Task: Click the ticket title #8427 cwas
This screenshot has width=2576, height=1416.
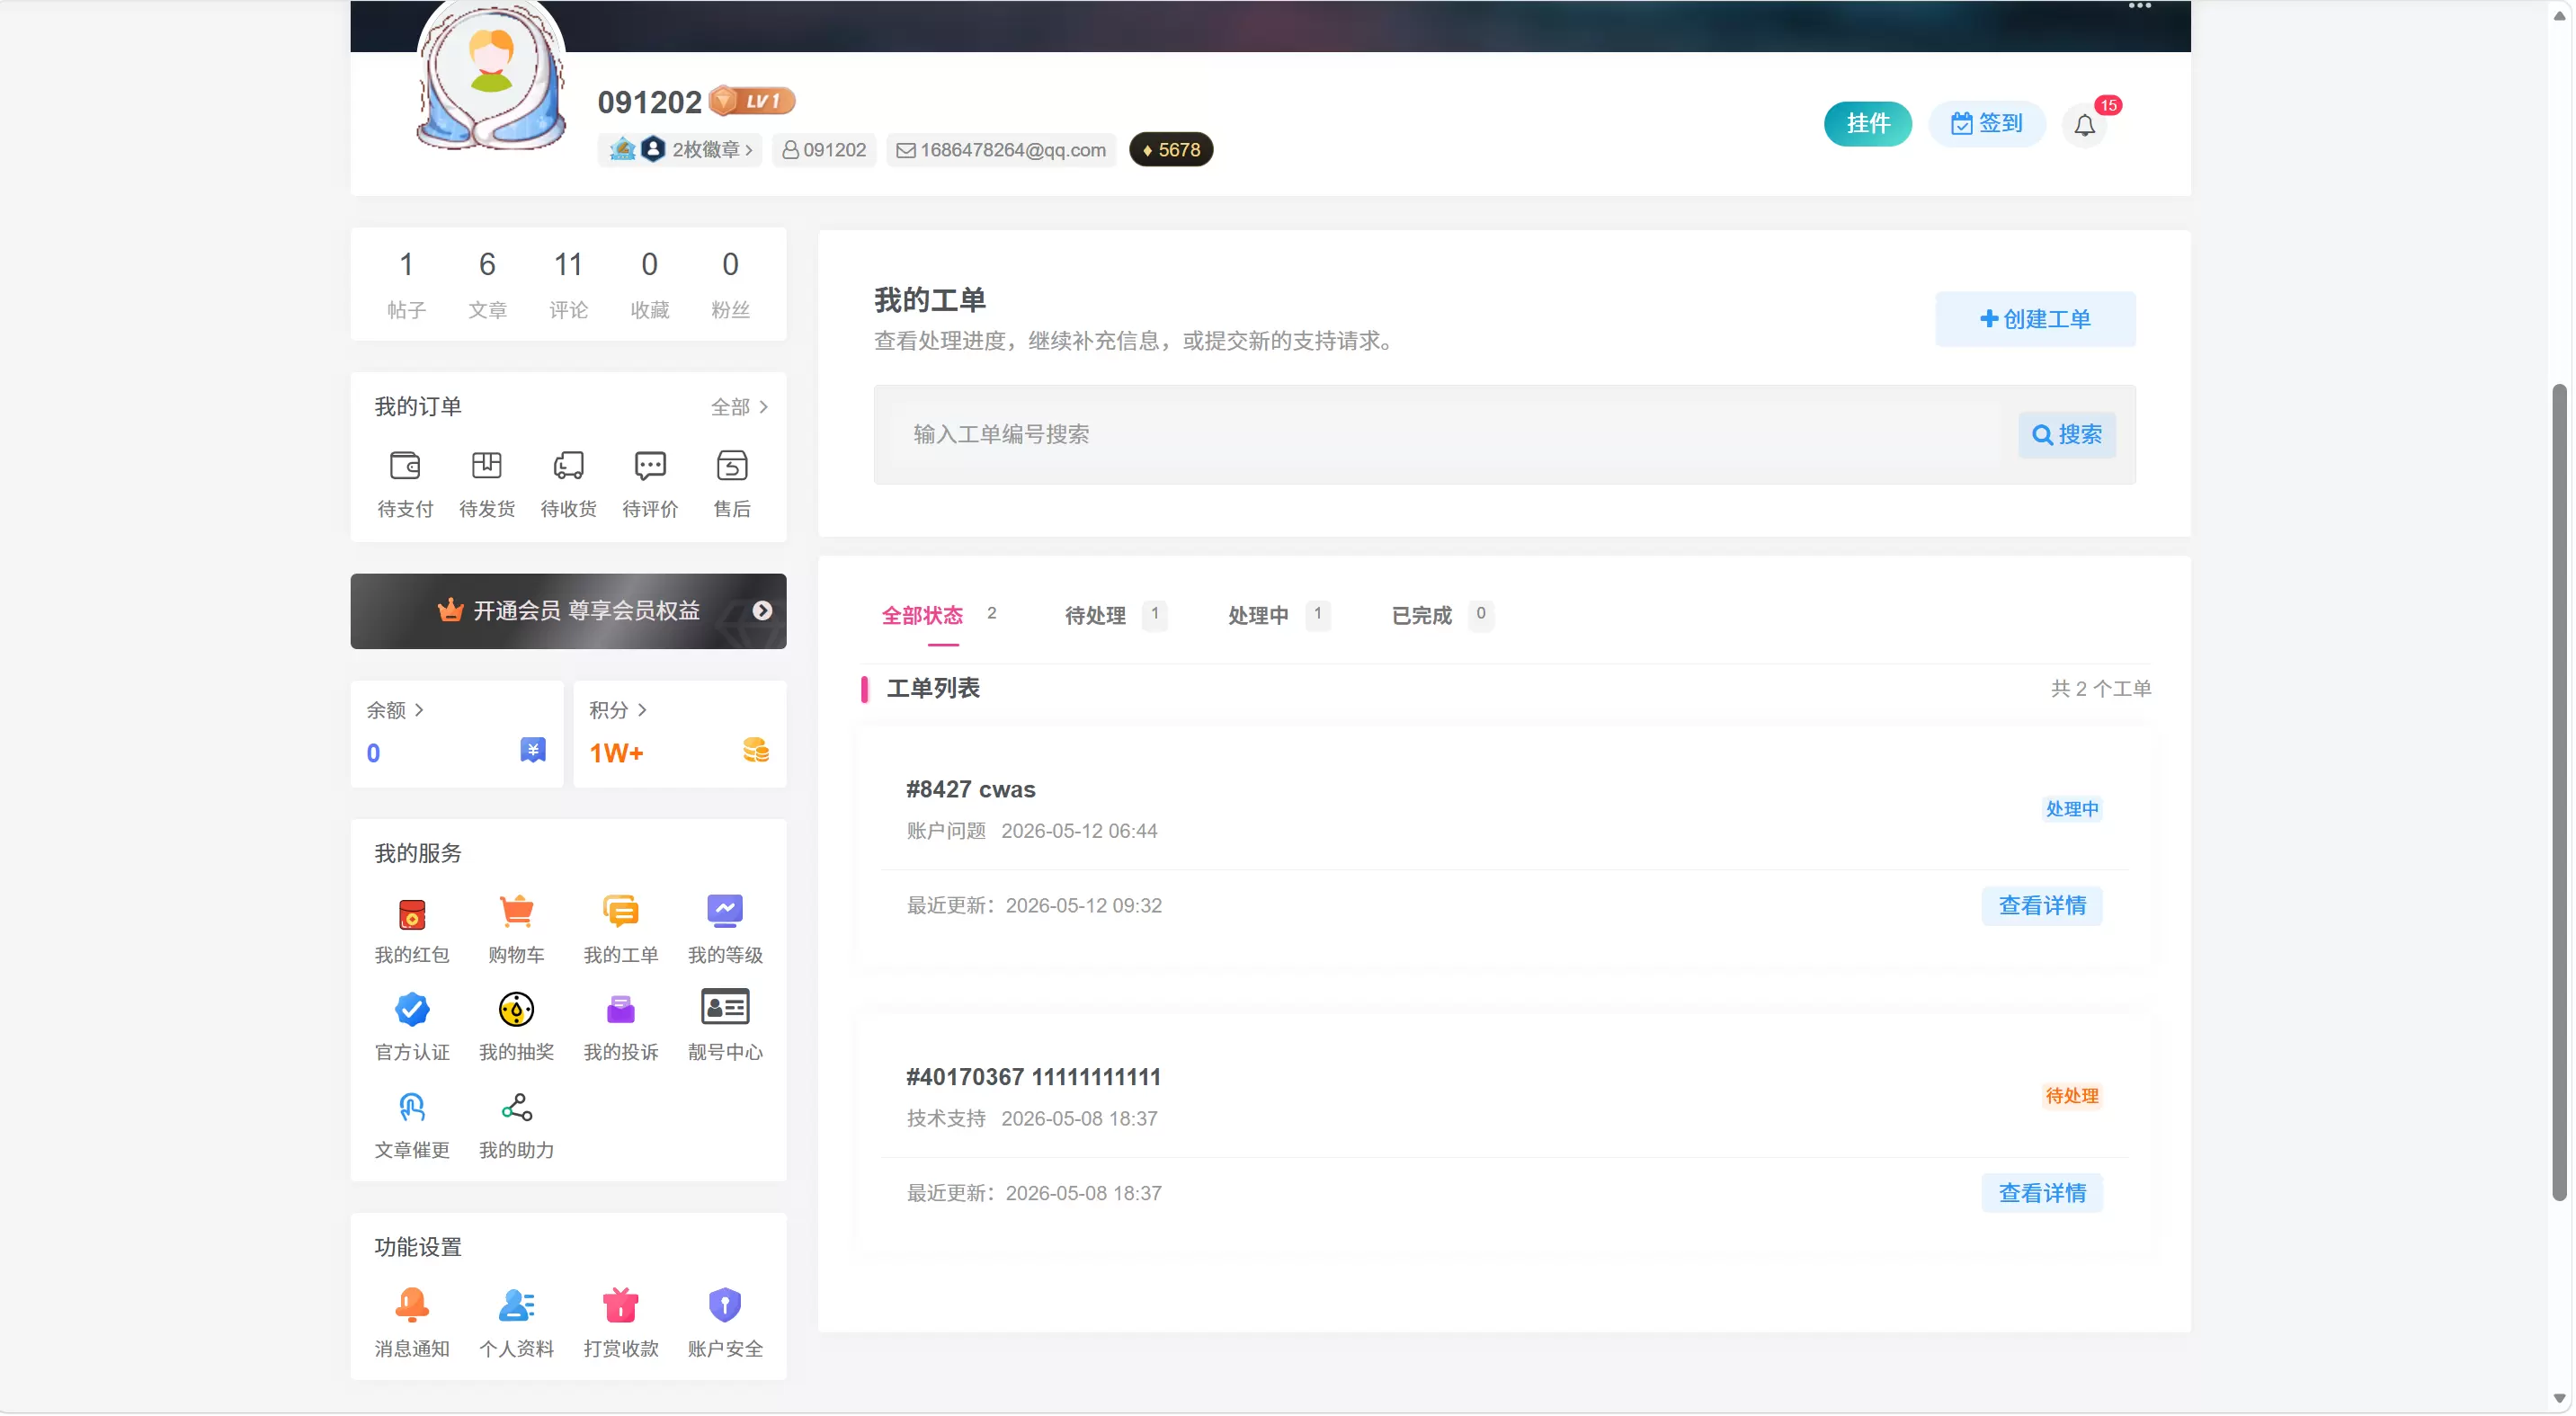Action: pos(972,790)
